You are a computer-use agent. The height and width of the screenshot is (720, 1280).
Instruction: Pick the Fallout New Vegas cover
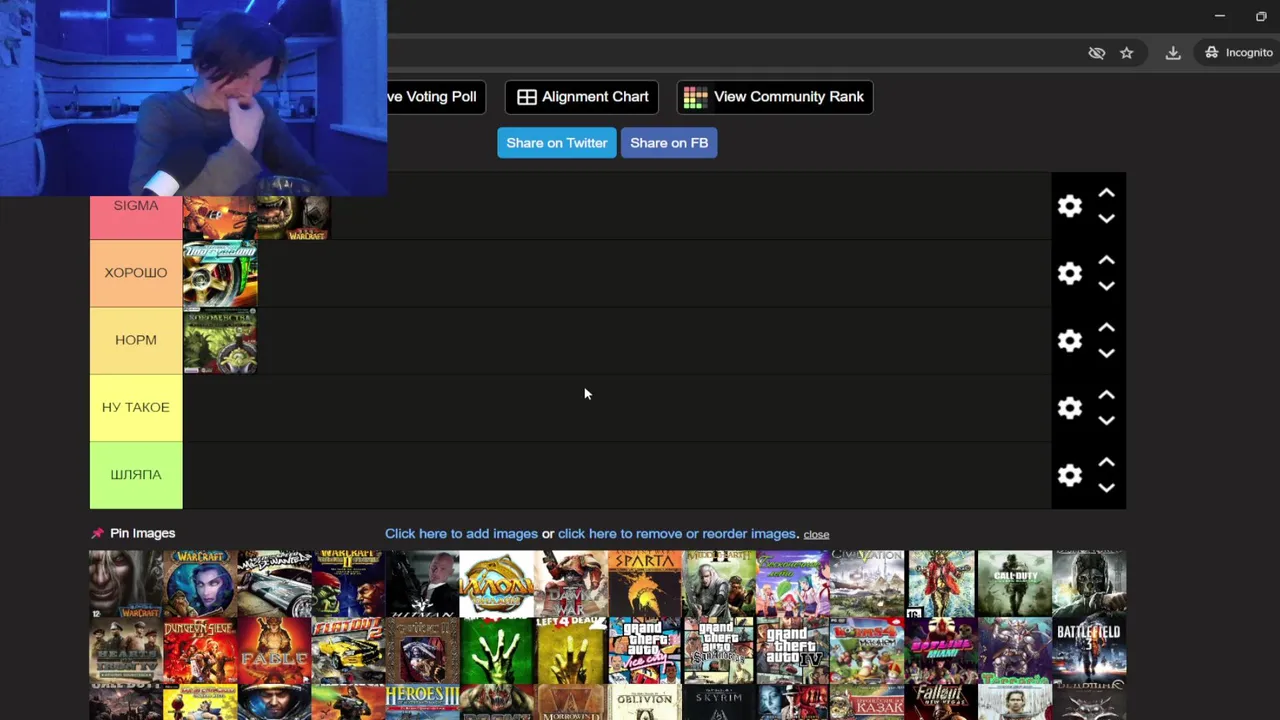[x=941, y=702]
